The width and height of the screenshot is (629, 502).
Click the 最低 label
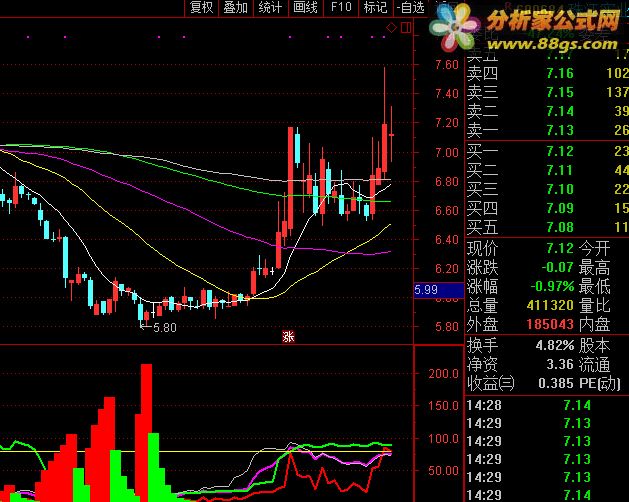[595, 287]
